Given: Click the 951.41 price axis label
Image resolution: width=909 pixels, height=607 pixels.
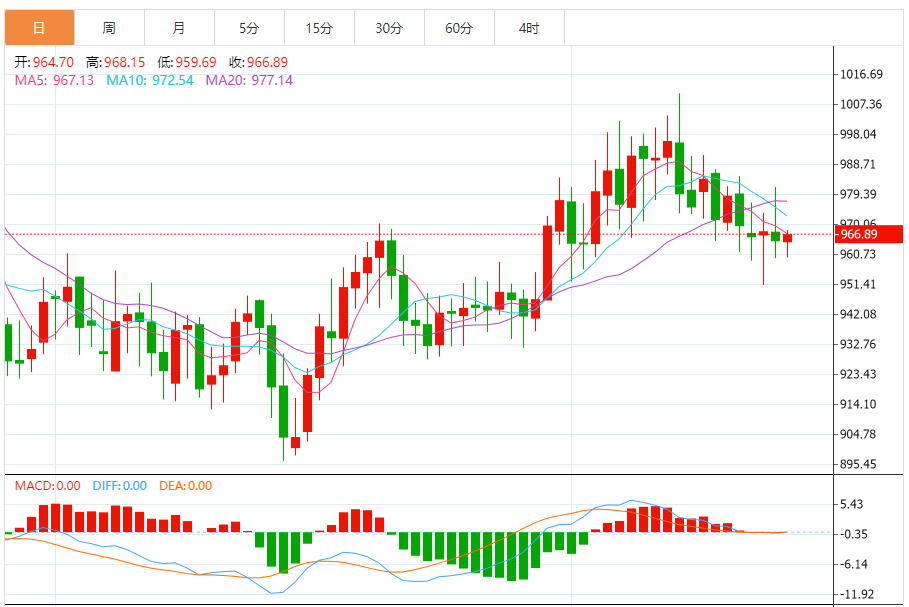Looking at the screenshot, I should coord(858,285).
